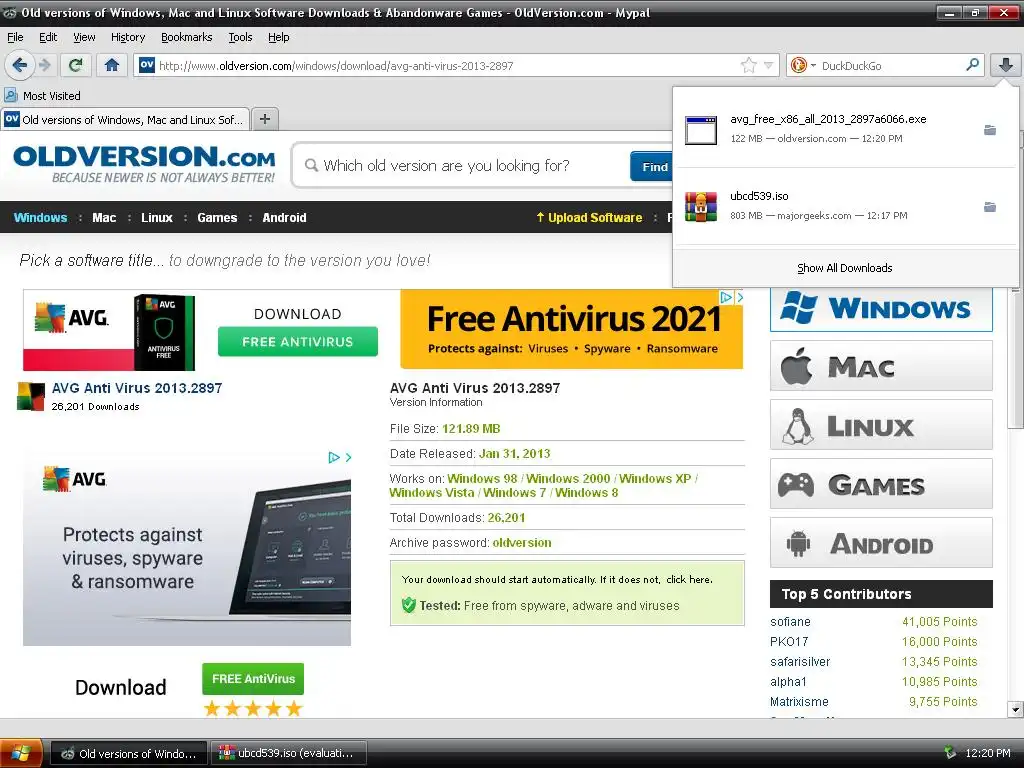This screenshot has height=768, width=1024.
Task: Click the Windows Start button
Action: pyautogui.click(x=21, y=753)
